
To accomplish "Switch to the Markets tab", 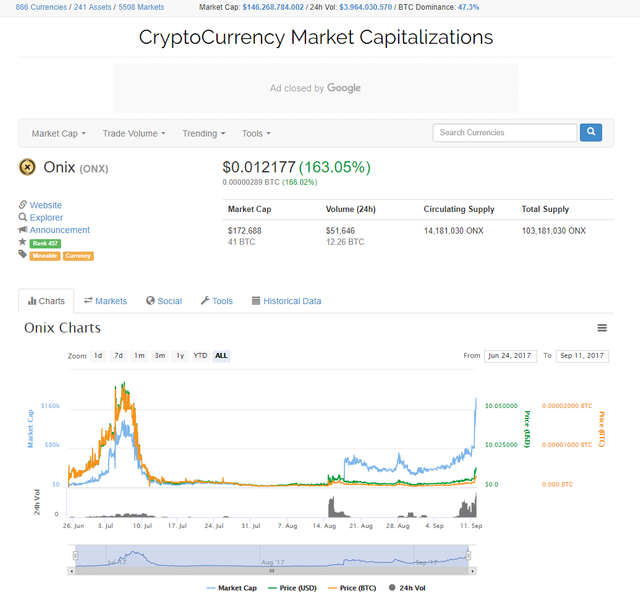I will pyautogui.click(x=105, y=301).
